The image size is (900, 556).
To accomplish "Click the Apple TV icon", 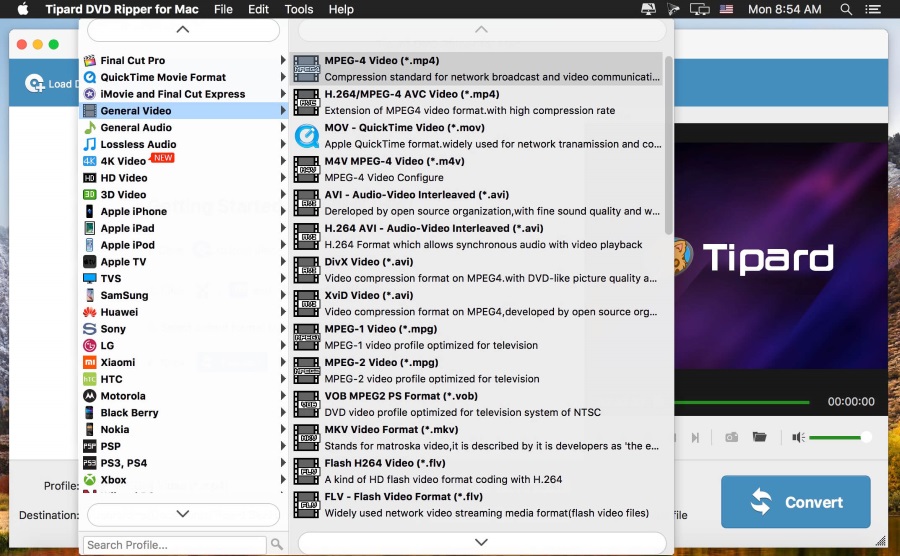I will [90, 262].
